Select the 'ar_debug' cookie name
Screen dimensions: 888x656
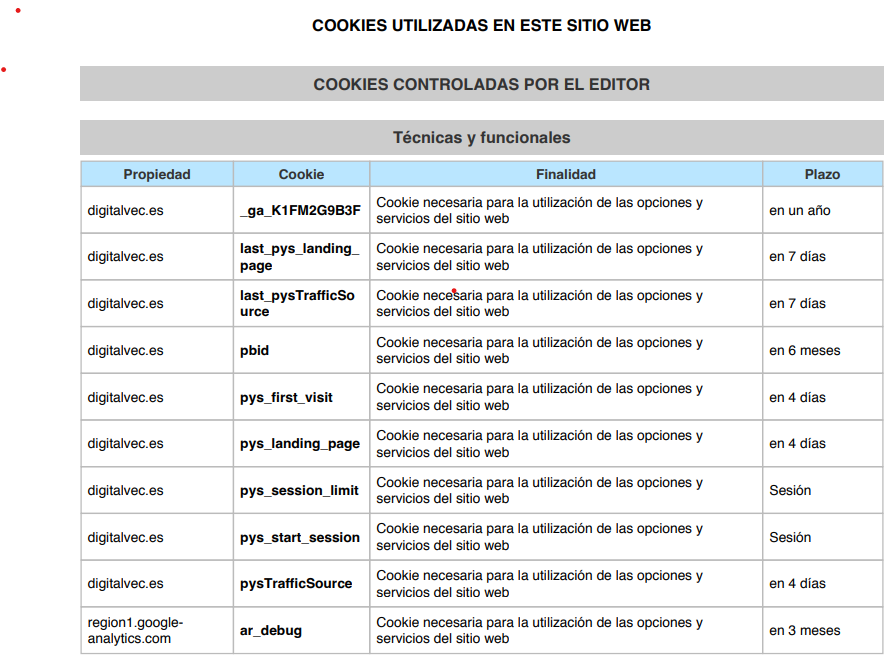pyautogui.click(x=271, y=631)
